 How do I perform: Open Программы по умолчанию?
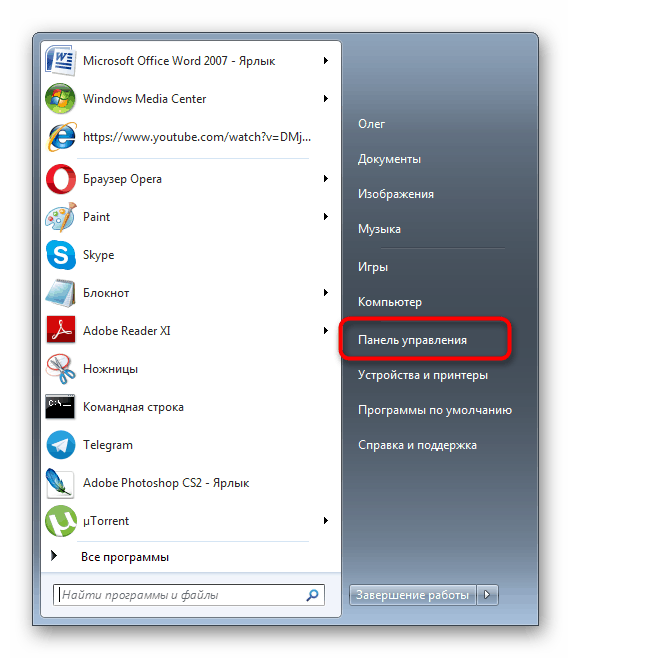point(435,410)
